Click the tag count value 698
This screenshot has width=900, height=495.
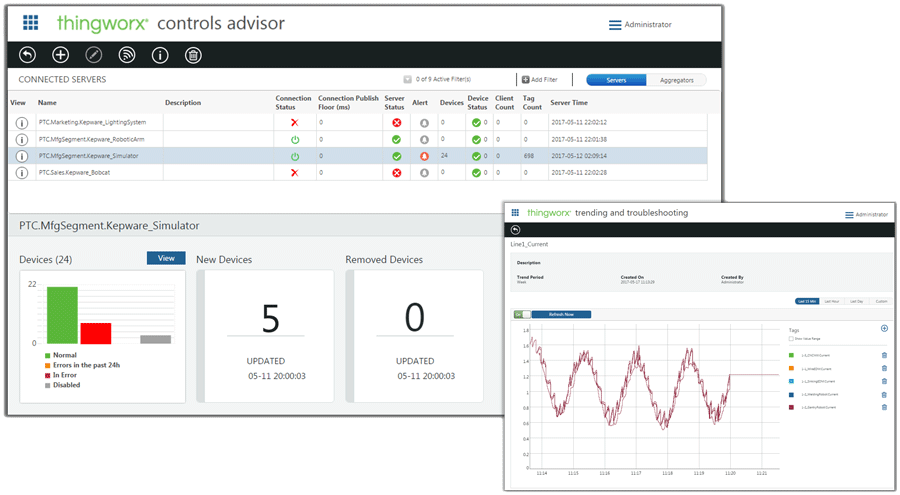[x=529, y=156]
